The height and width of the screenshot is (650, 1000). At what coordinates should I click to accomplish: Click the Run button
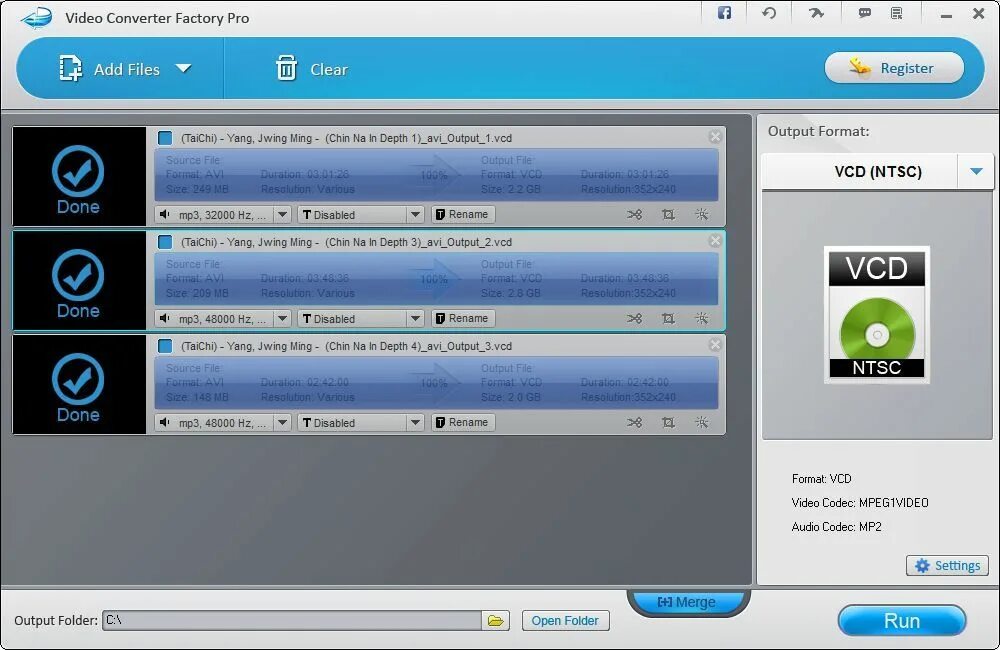coord(902,621)
